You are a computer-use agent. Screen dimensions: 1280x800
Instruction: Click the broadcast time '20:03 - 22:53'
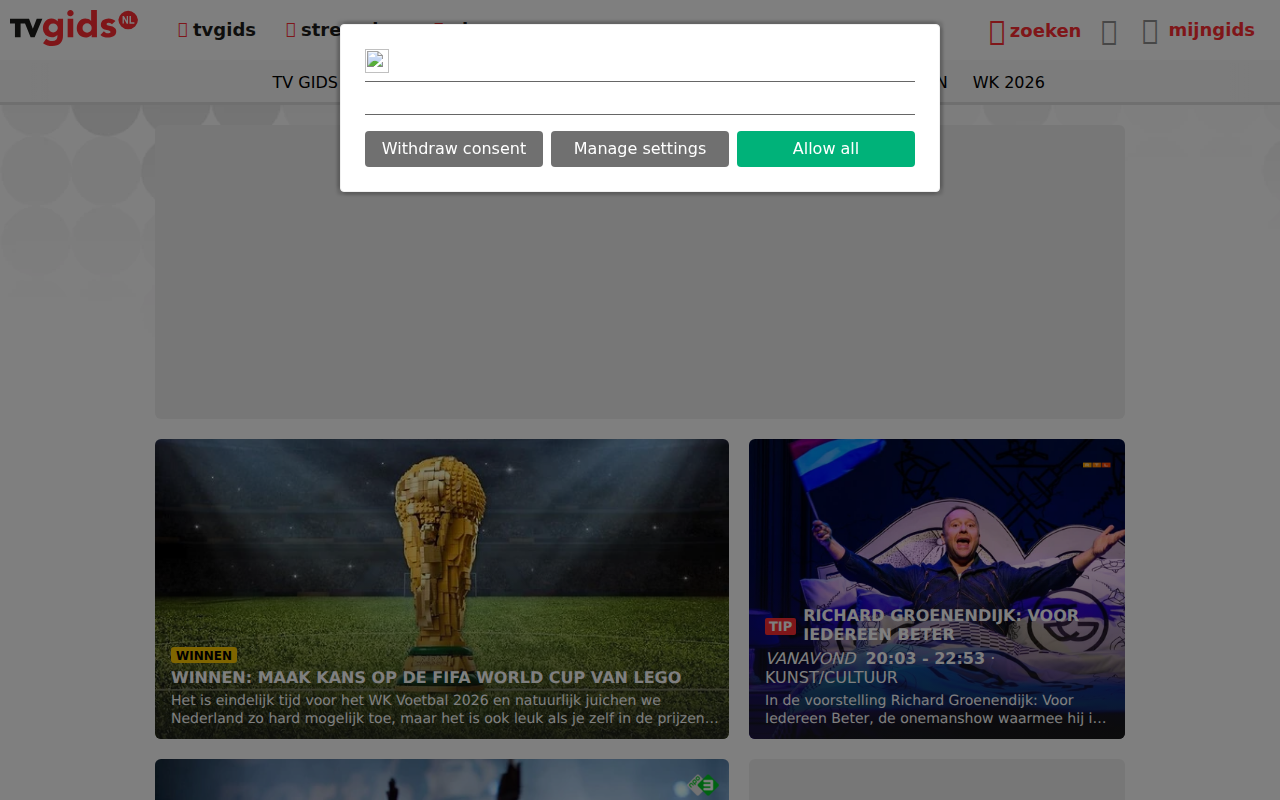pyautogui.click(x=925, y=658)
